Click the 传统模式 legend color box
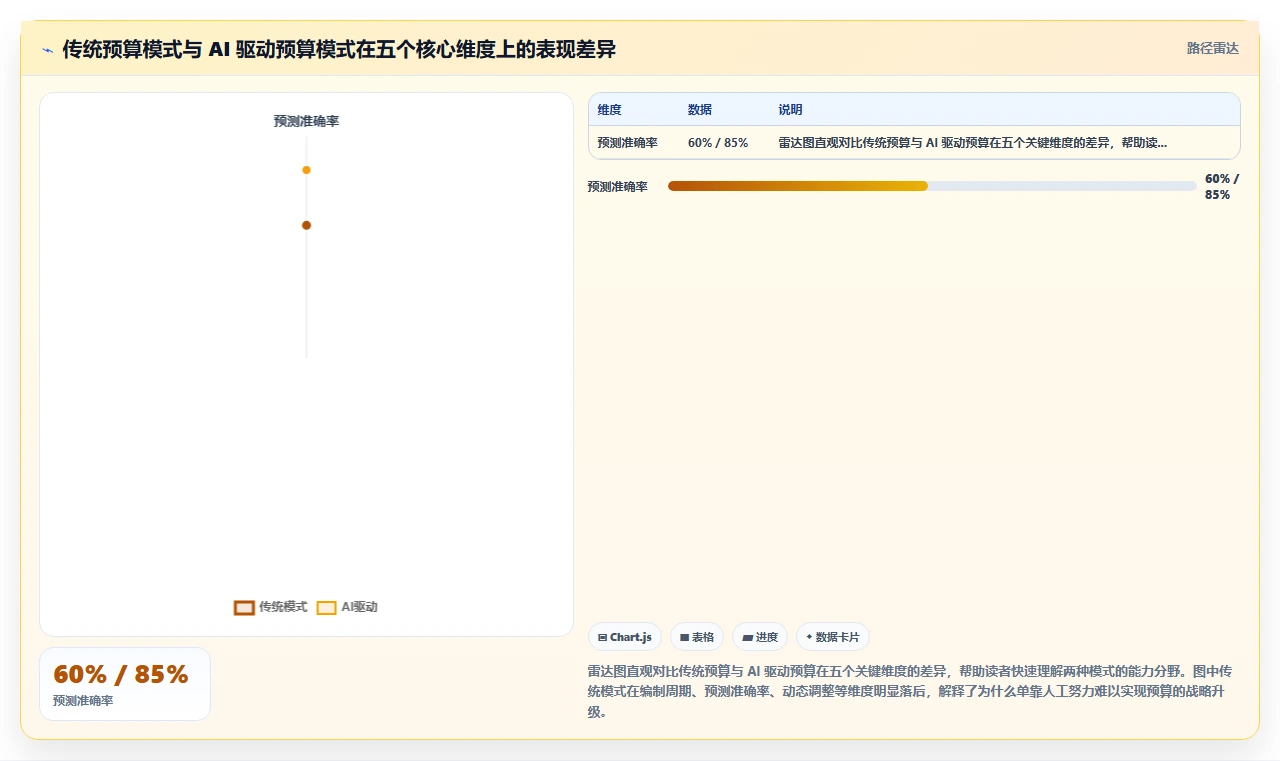The image size is (1280, 761). 244,607
